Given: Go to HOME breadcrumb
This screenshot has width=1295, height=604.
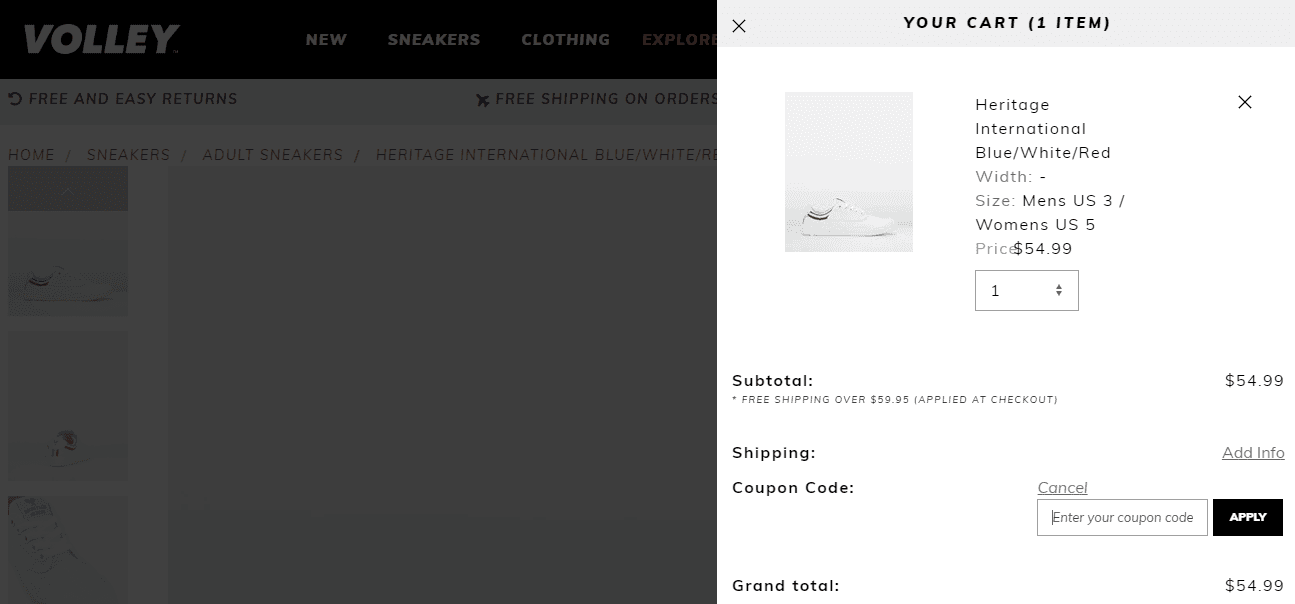Looking at the screenshot, I should click(x=32, y=155).
